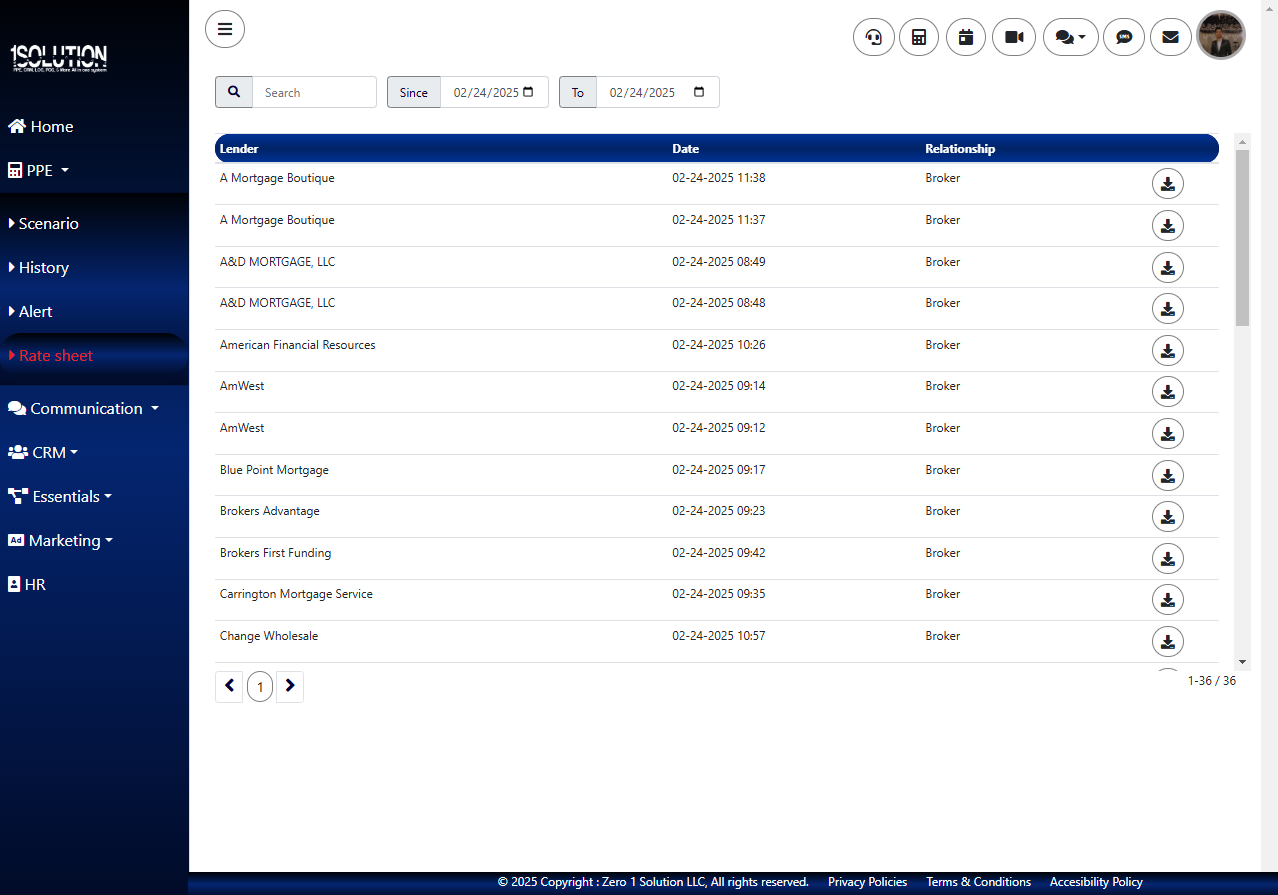Open the calendar icon in top bar
Viewport: 1278px width, 895px height.
[966, 38]
